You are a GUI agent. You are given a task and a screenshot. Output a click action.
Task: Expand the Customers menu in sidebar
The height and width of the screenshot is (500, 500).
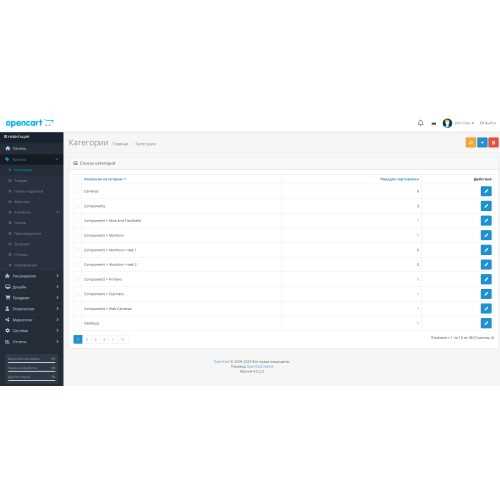click(x=32, y=309)
